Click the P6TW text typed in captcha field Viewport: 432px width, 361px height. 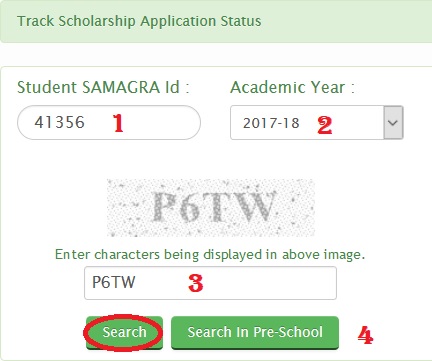click(114, 282)
